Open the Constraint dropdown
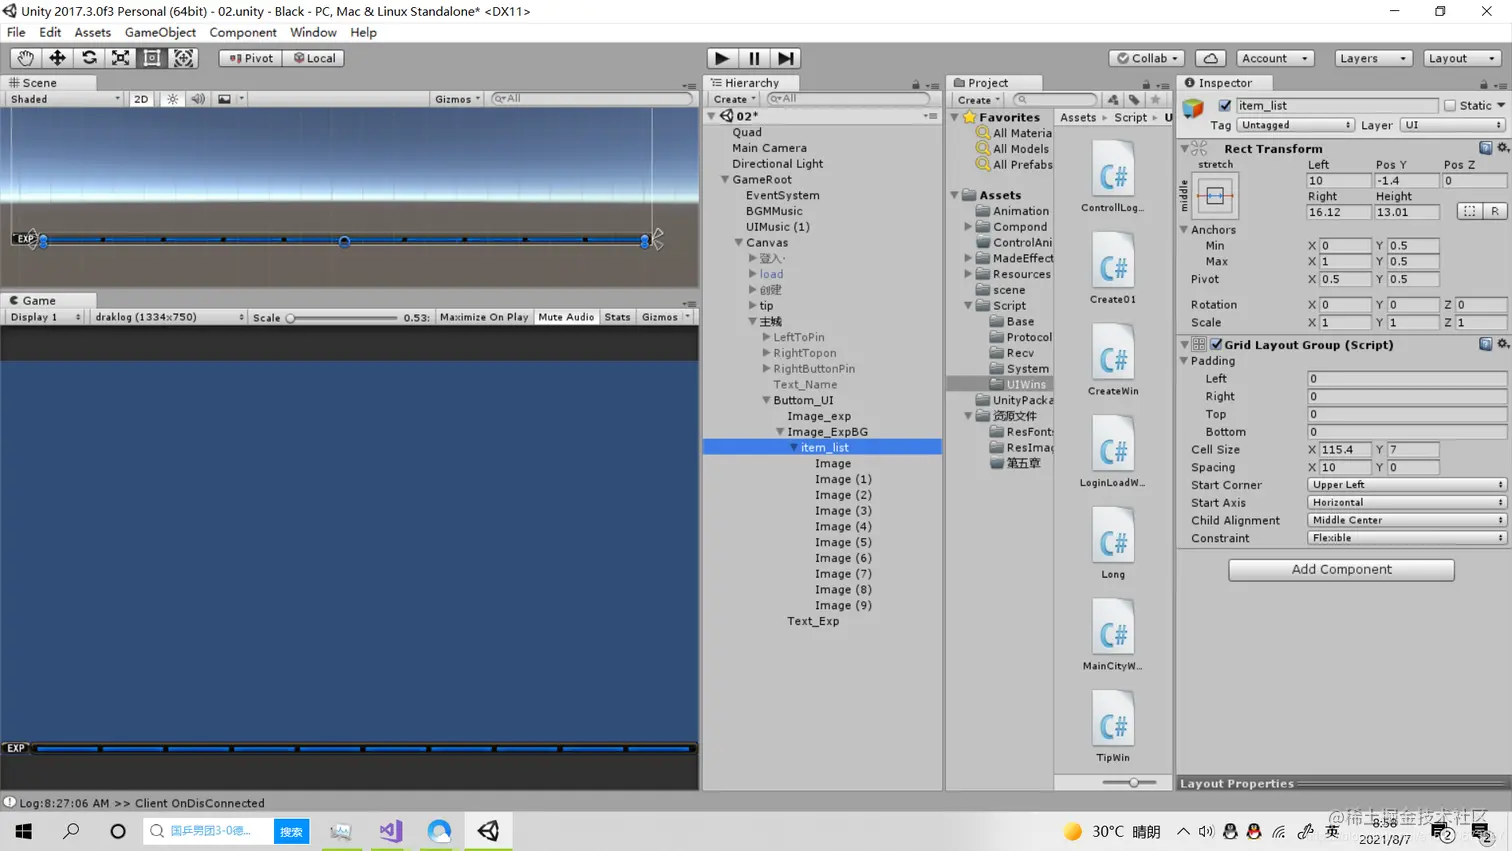The height and width of the screenshot is (851, 1512). pyautogui.click(x=1406, y=538)
